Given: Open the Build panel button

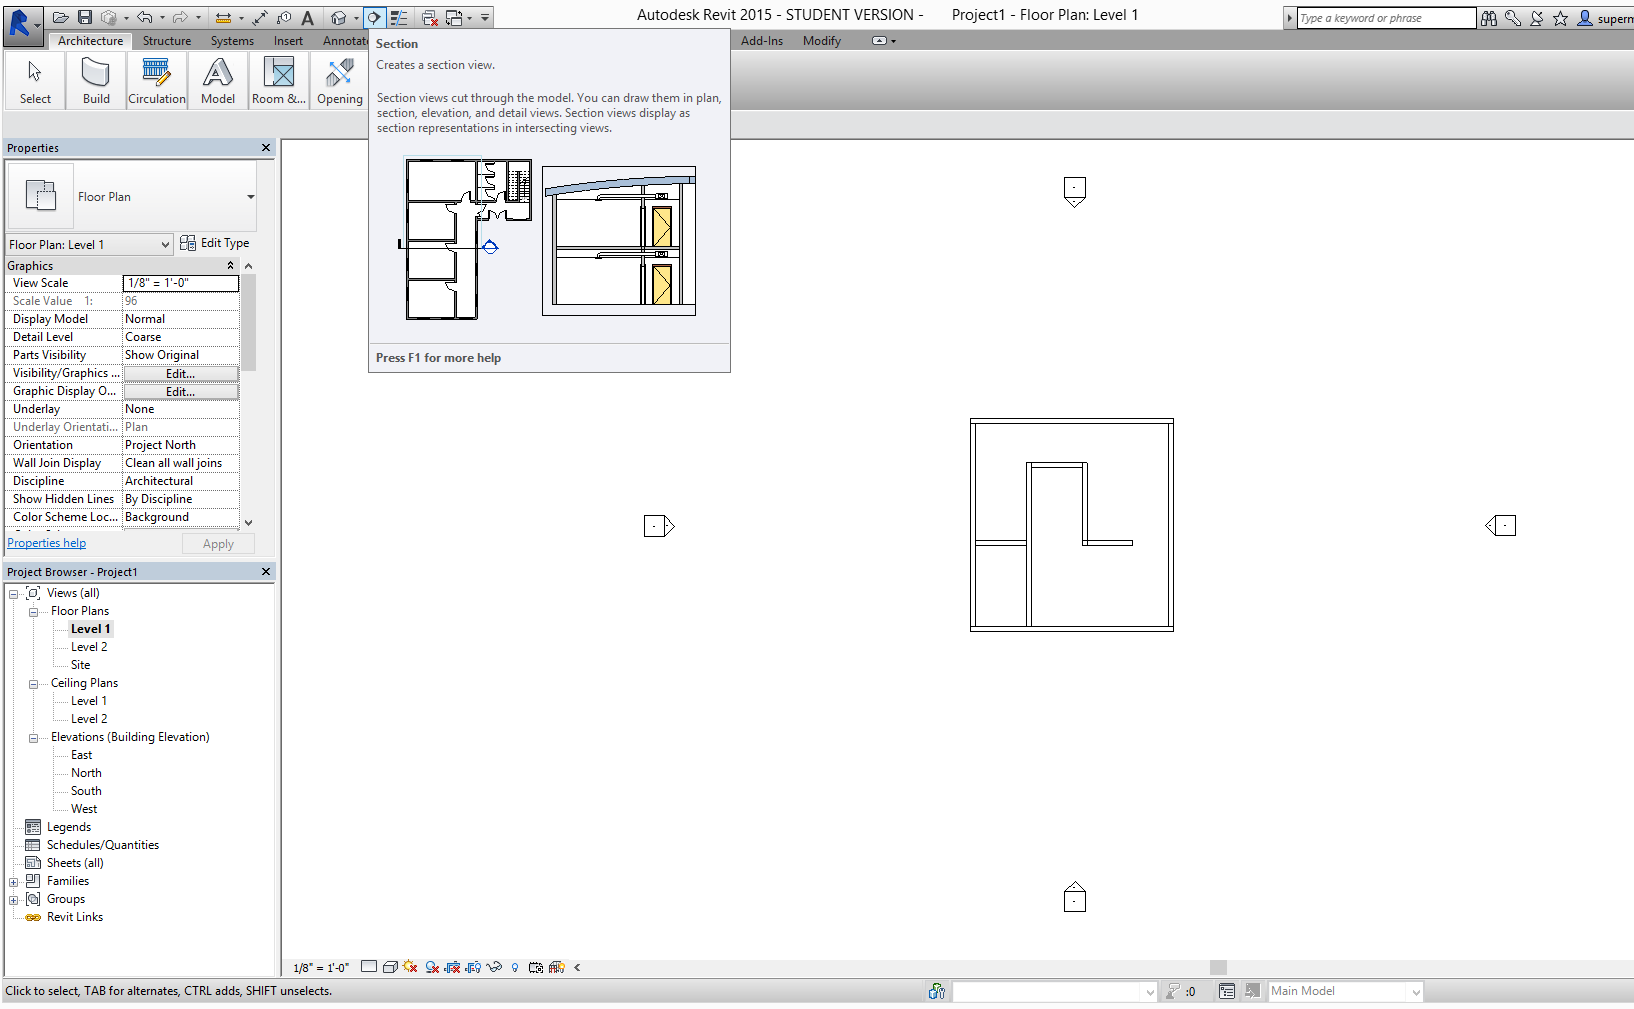Looking at the screenshot, I should pos(96,80).
